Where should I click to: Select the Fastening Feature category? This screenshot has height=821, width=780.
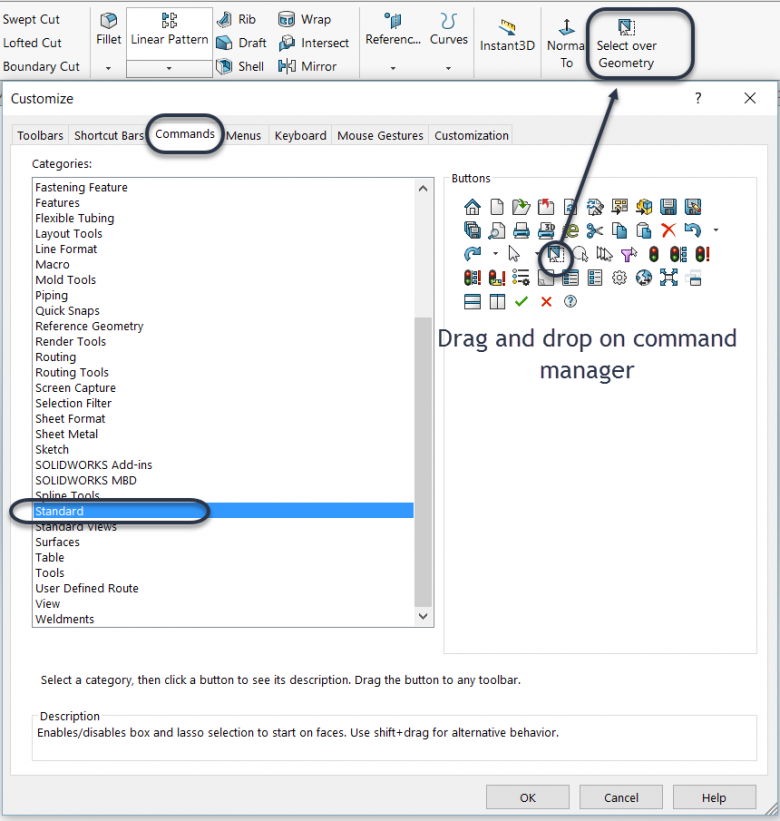click(224, 187)
